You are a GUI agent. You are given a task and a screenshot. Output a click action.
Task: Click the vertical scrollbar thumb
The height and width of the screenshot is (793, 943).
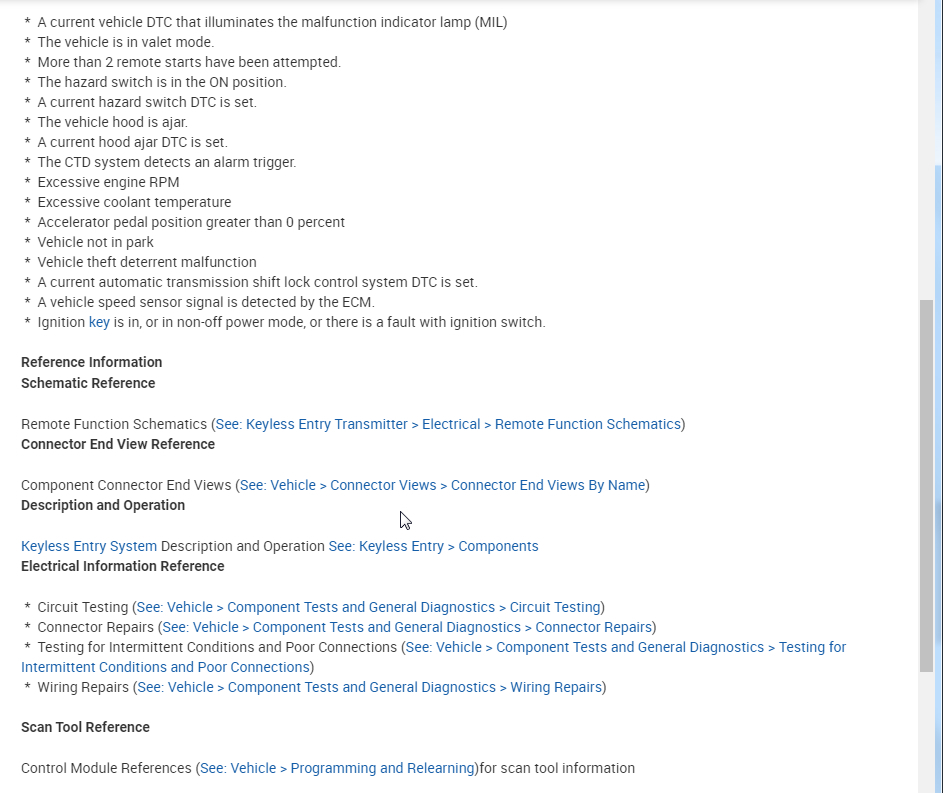926,485
